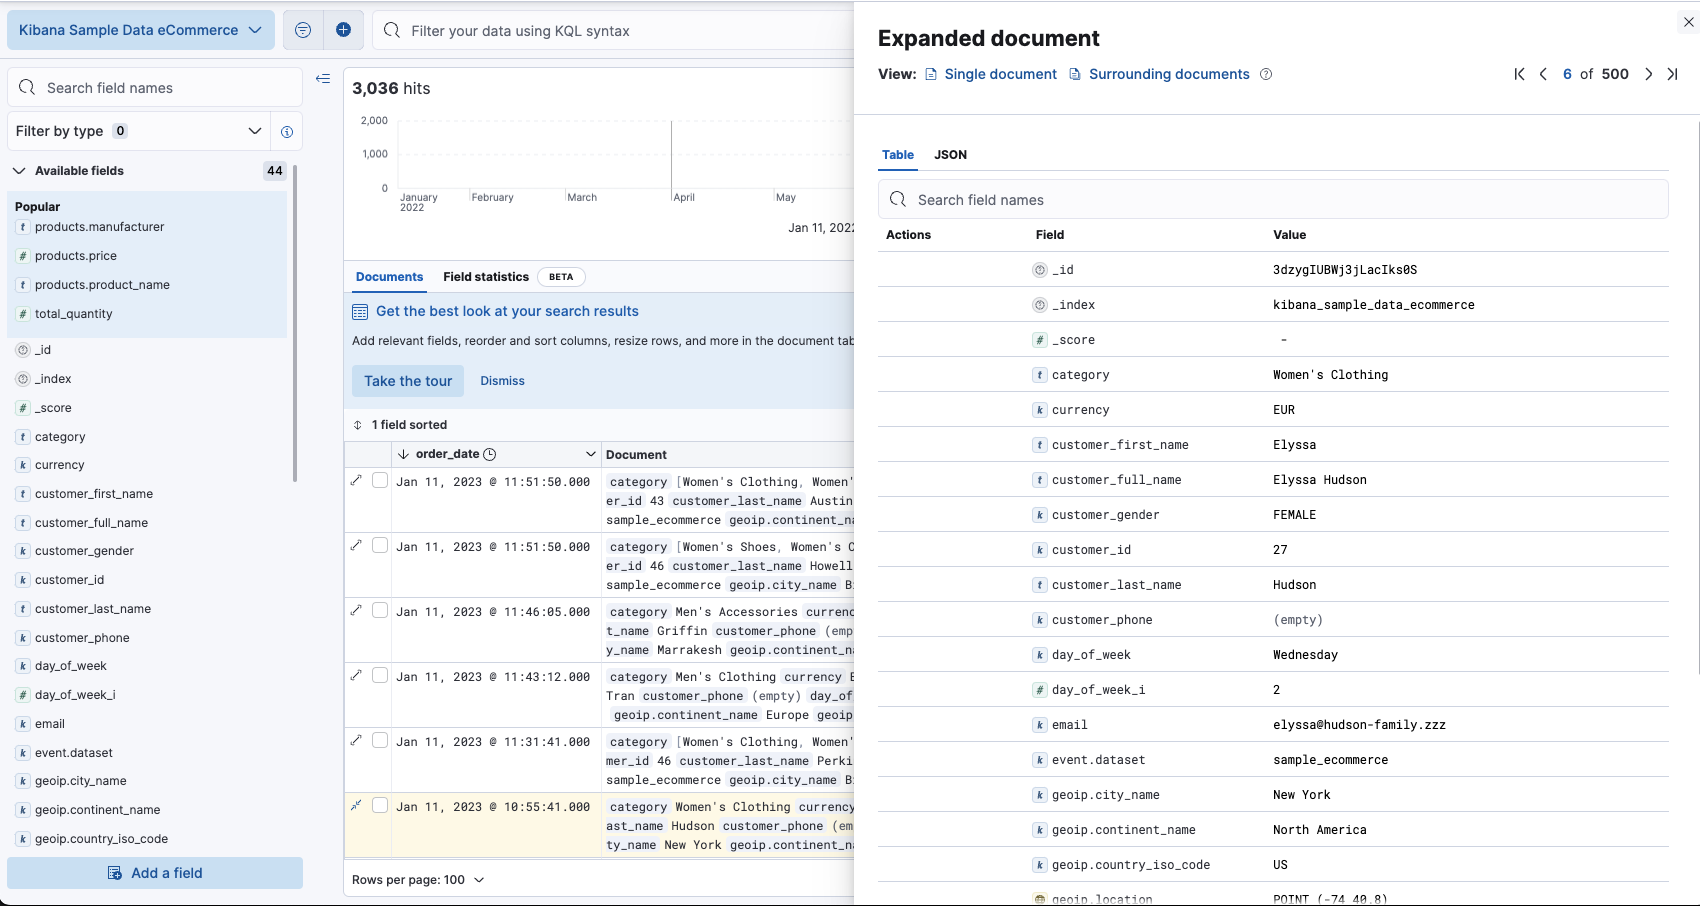Click the add filter plus icon
1700x906 pixels.
(343, 30)
